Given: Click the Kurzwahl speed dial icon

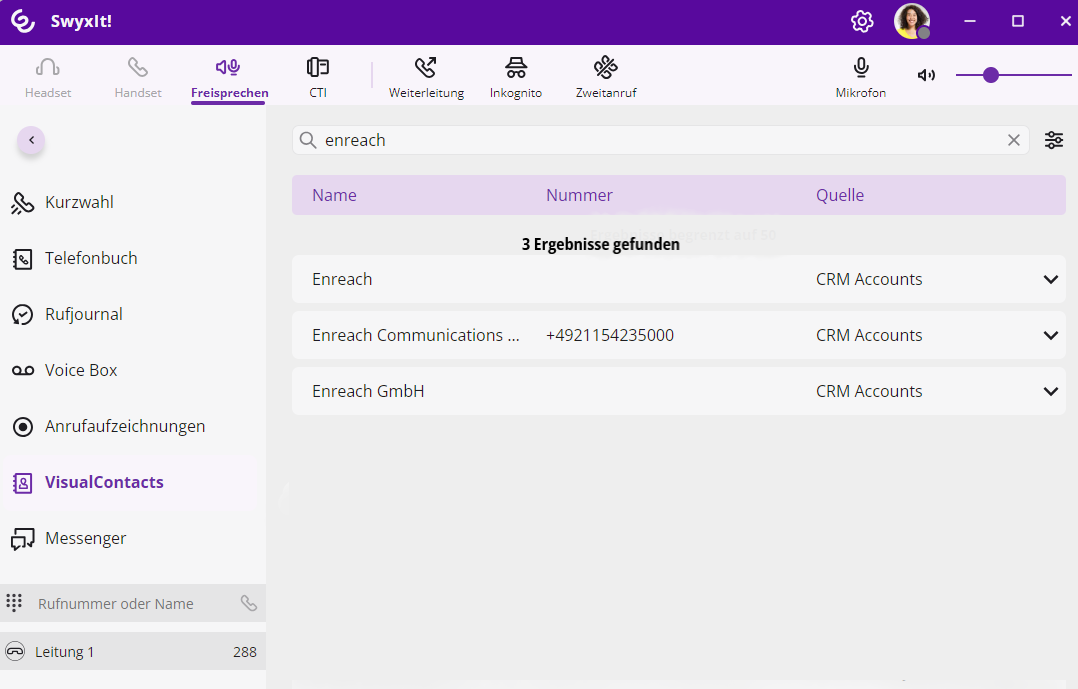Looking at the screenshot, I should point(22,203).
